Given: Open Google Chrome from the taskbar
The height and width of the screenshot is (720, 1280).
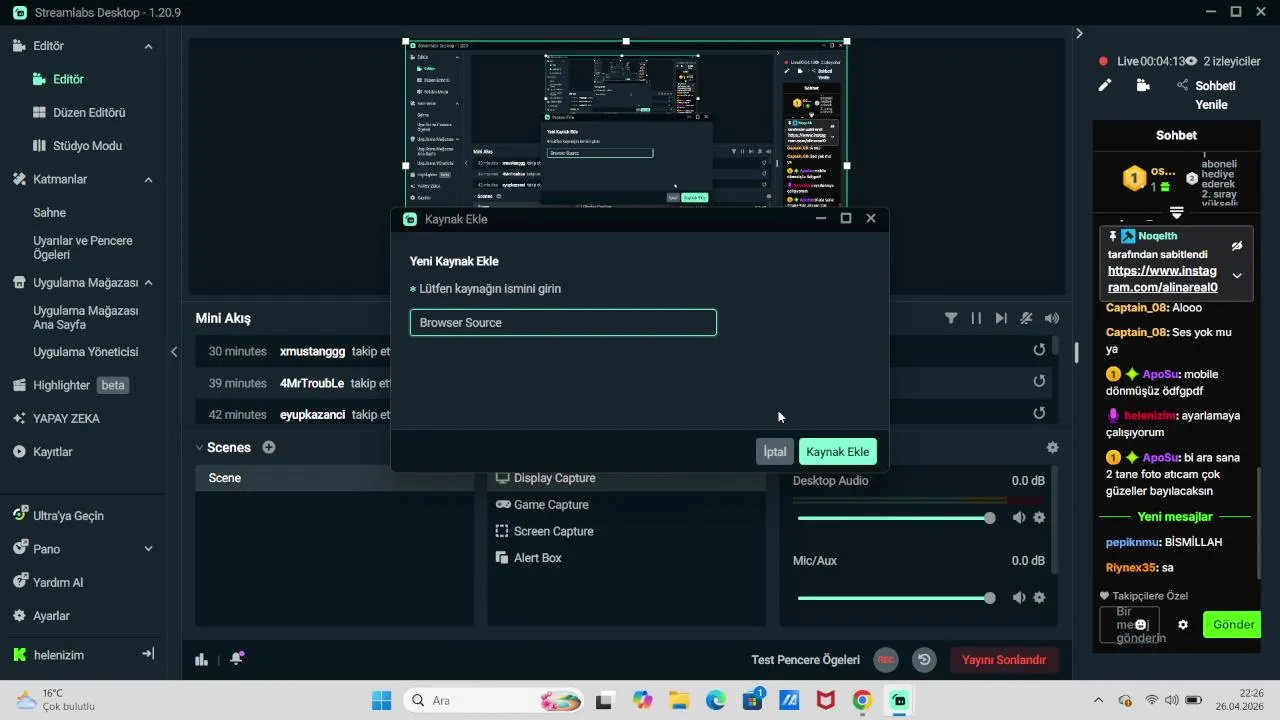Looking at the screenshot, I should click(x=862, y=700).
